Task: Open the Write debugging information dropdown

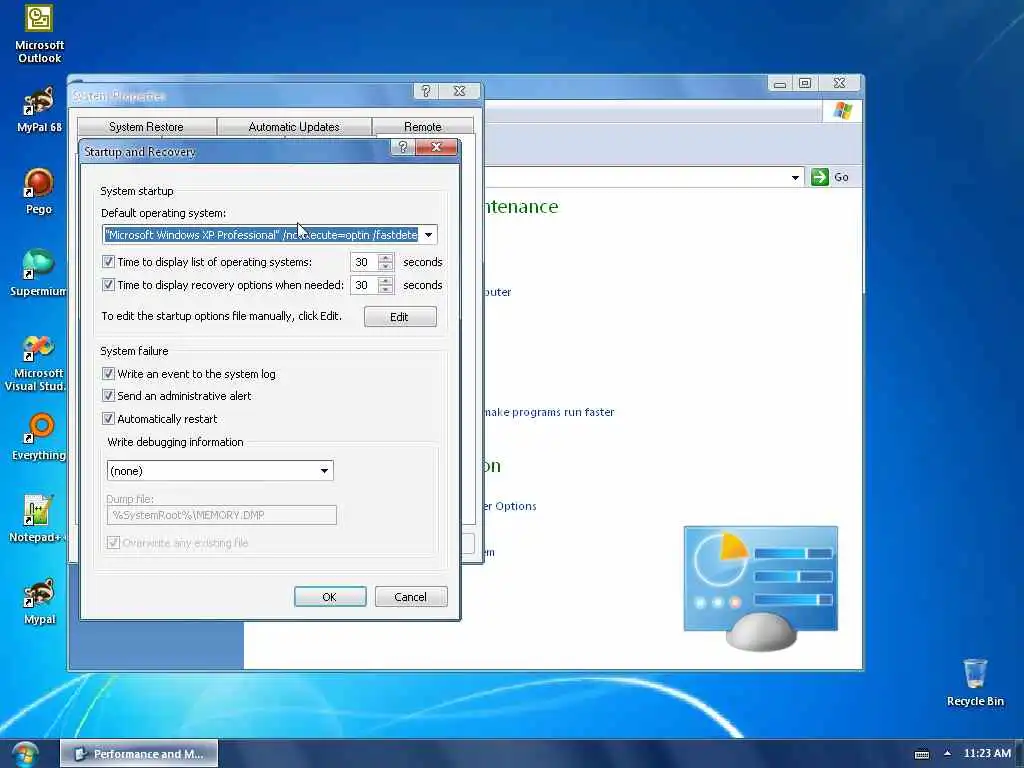Action: (x=324, y=471)
